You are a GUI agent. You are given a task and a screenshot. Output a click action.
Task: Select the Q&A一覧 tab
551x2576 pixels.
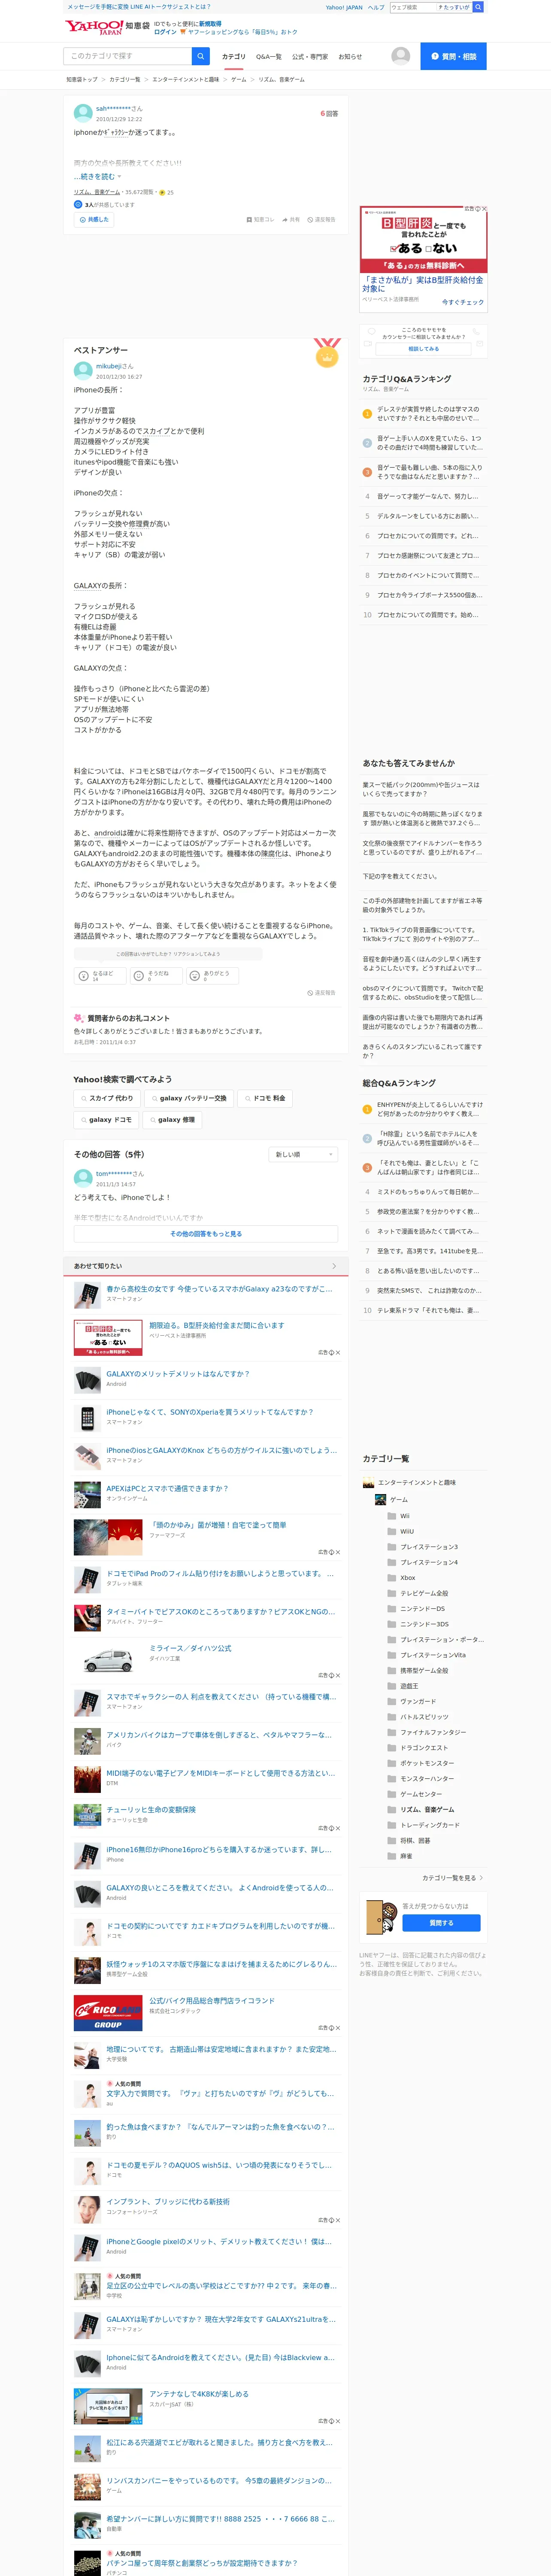(269, 57)
